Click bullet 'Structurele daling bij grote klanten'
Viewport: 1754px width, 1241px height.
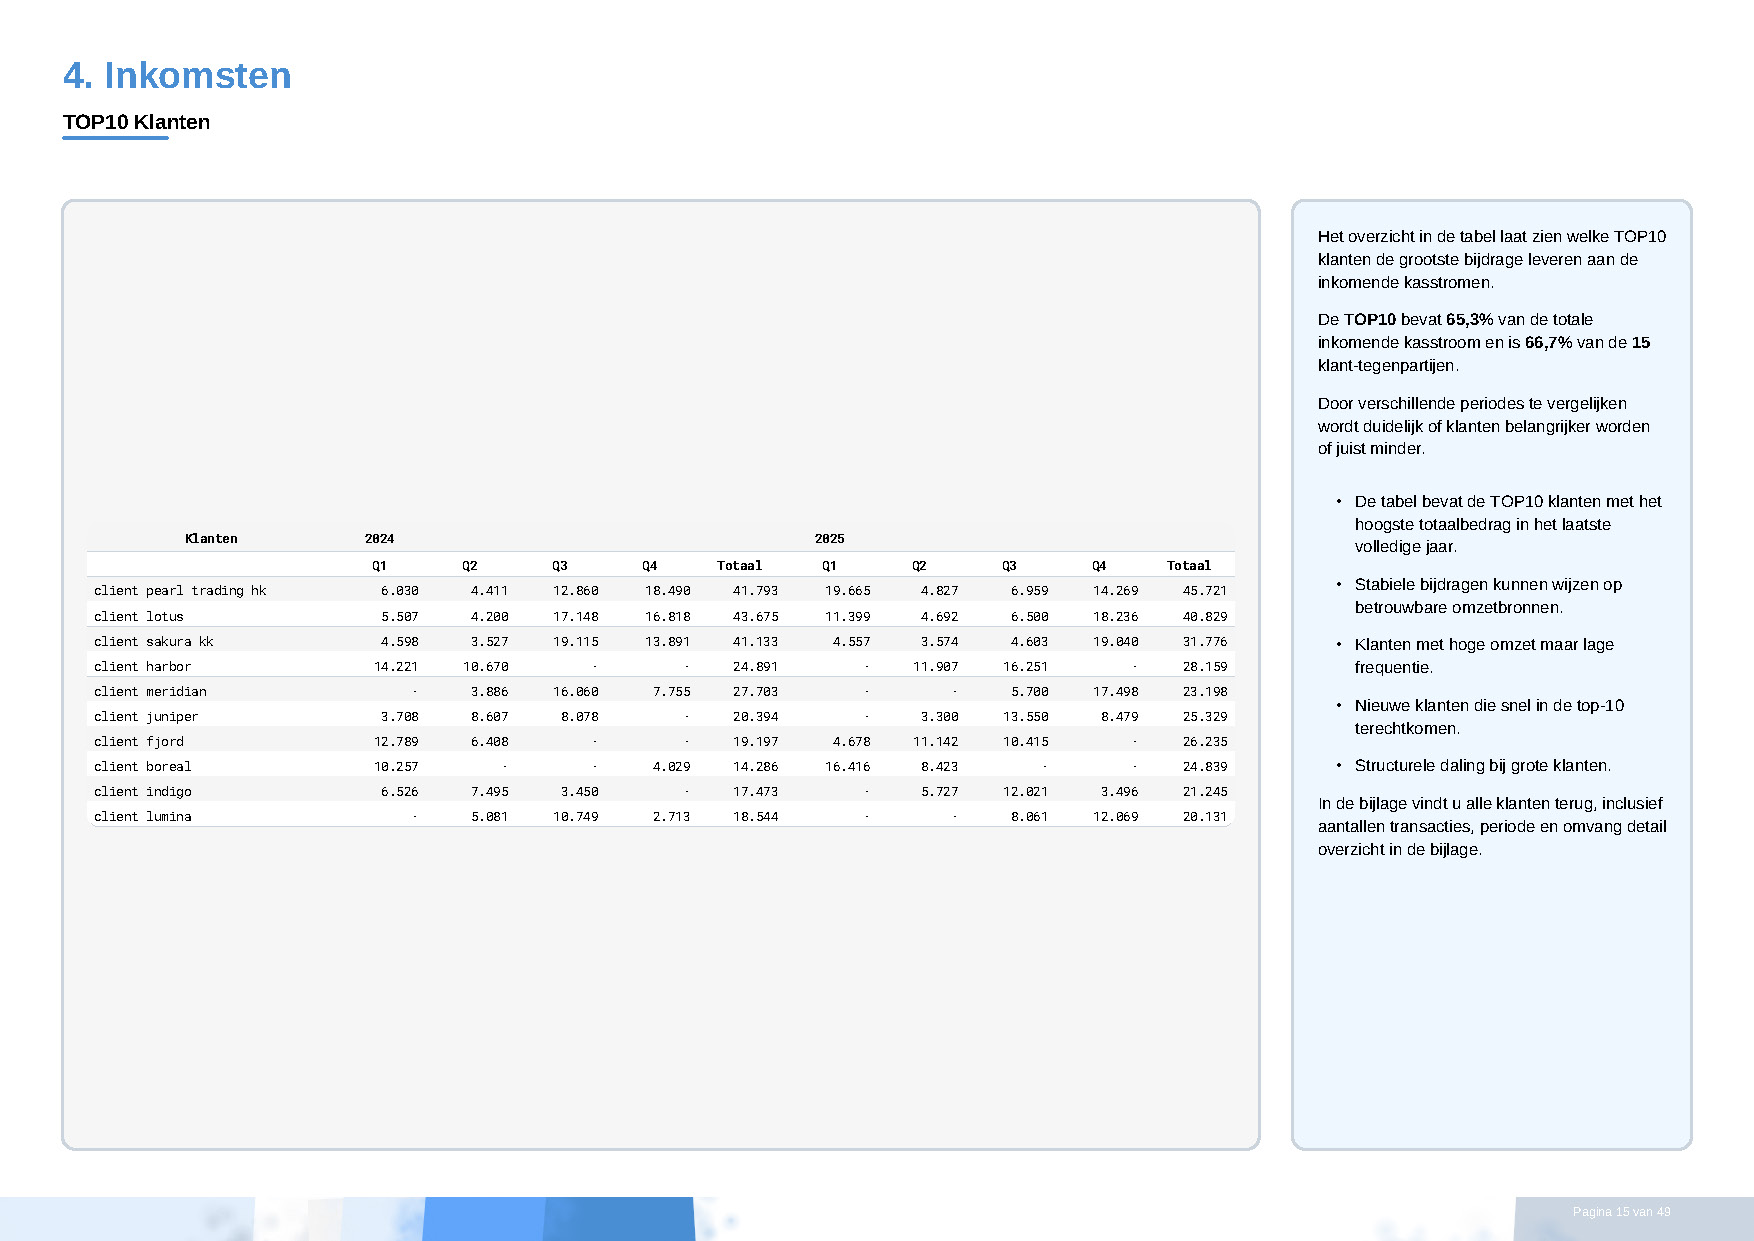tap(1482, 765)
